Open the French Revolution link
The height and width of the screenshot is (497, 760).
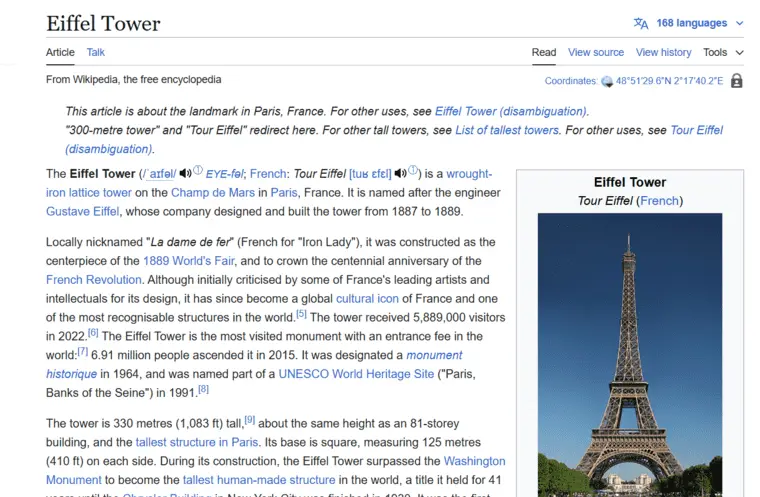click(x=94, y=280)
